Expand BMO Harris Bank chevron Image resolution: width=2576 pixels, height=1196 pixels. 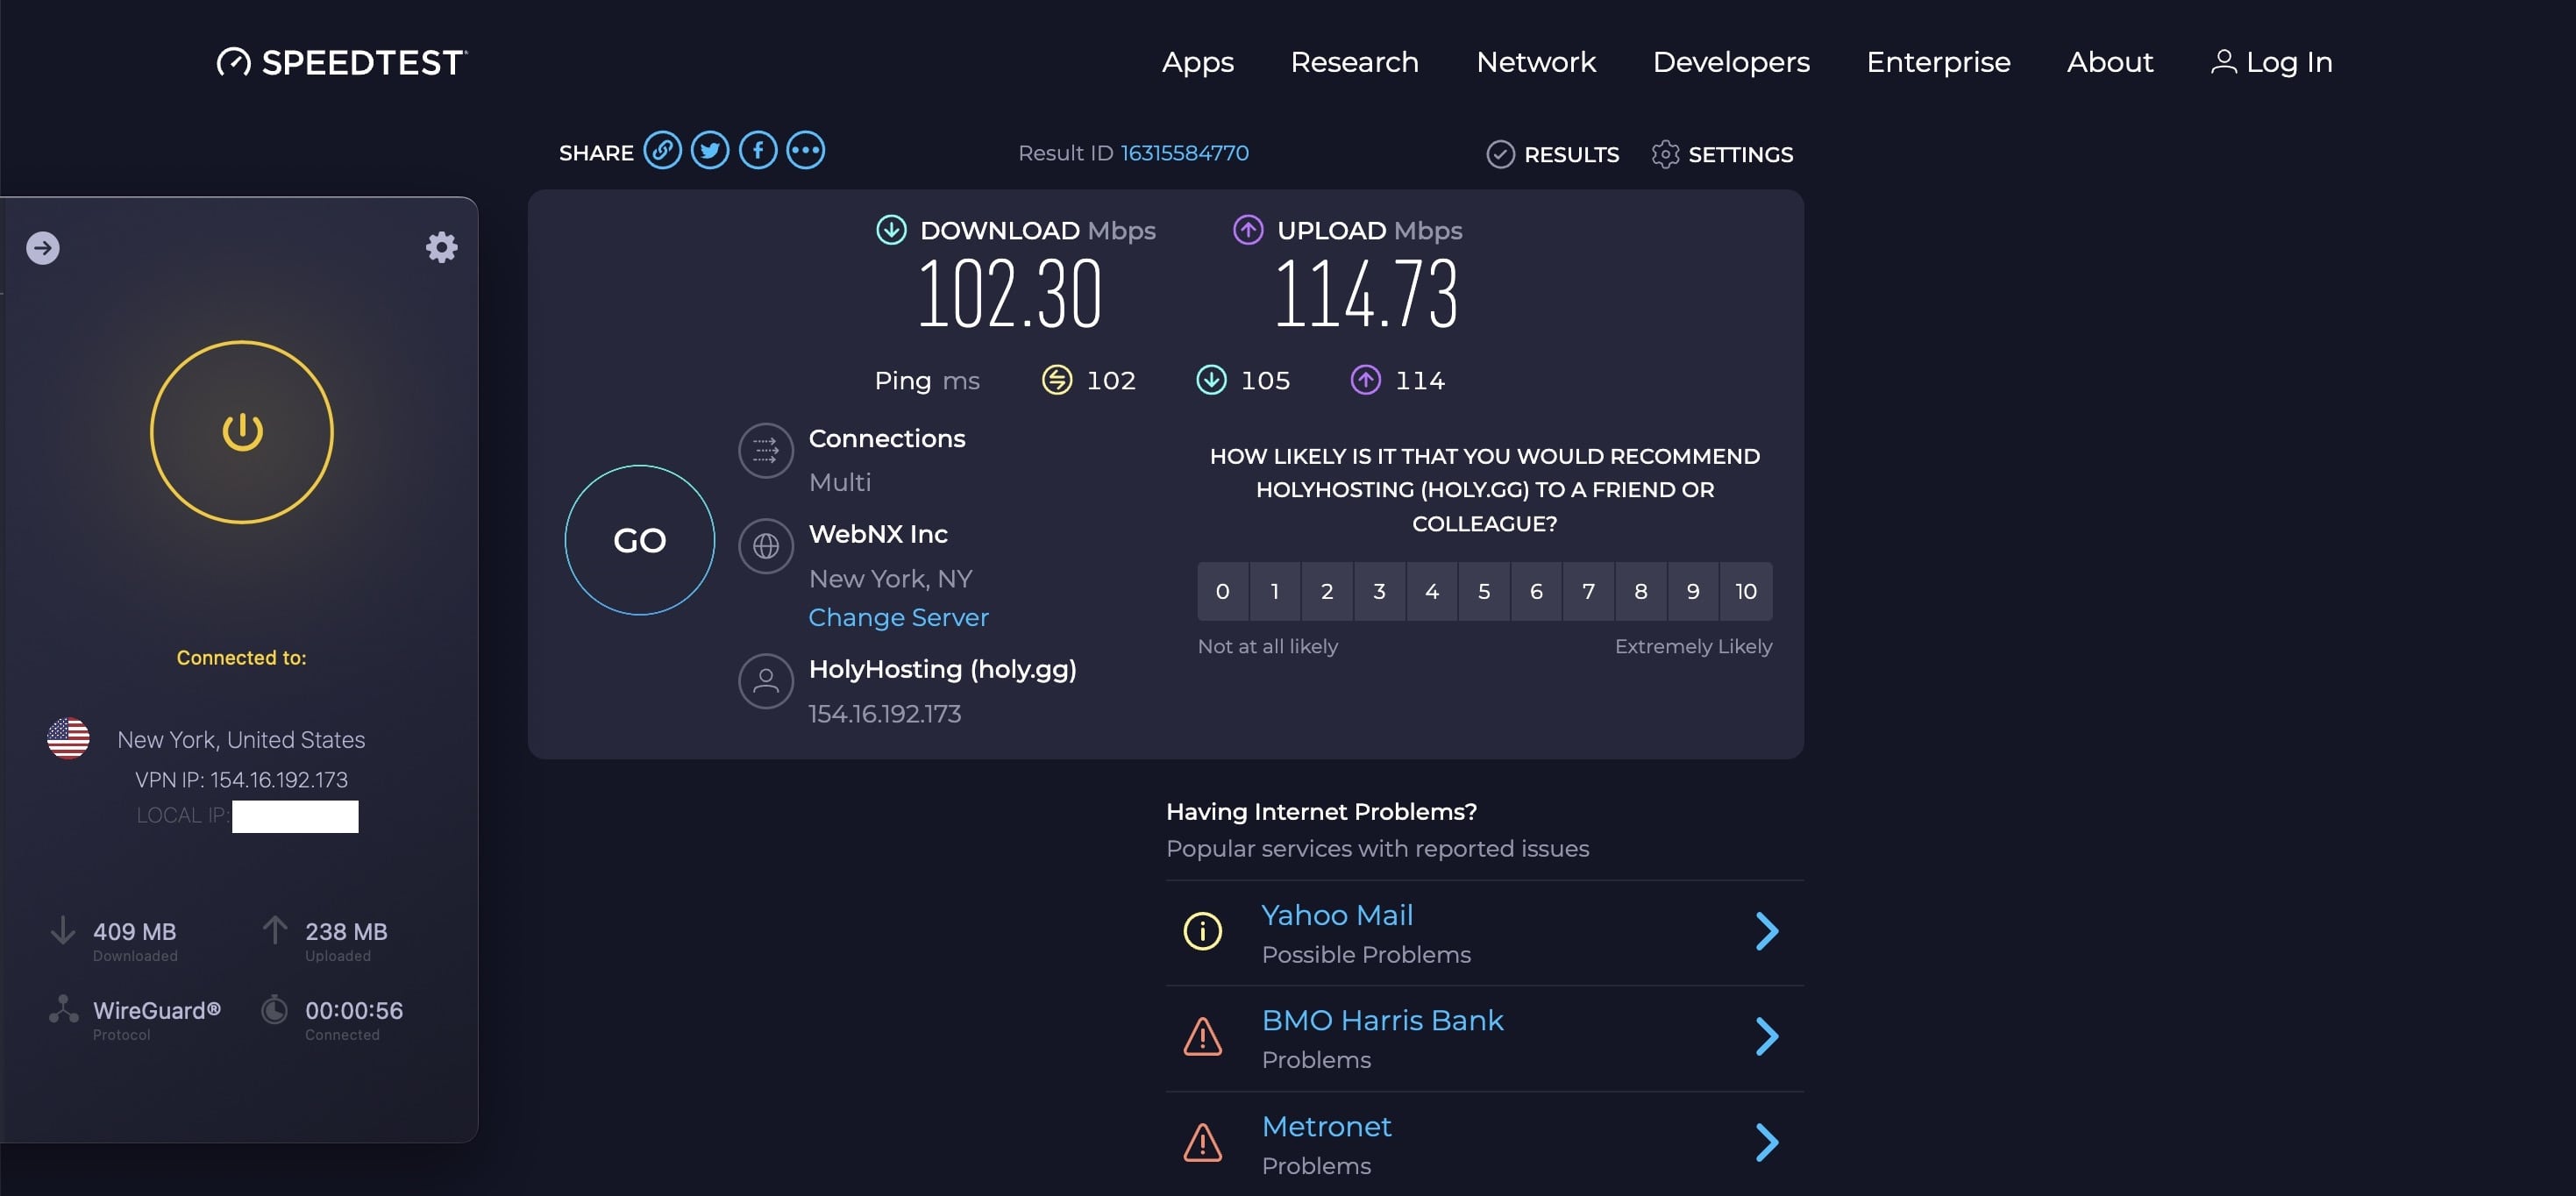pos(1767,1036)
